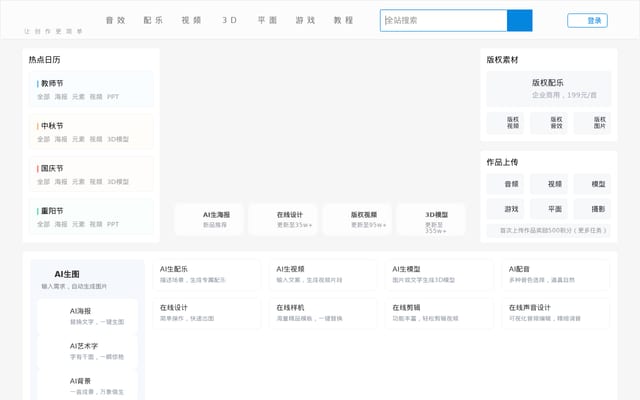The height and width of the screenshot is (400, 640).
Task: Select PPT under 重阳节
Action: [x=113, y=224]
